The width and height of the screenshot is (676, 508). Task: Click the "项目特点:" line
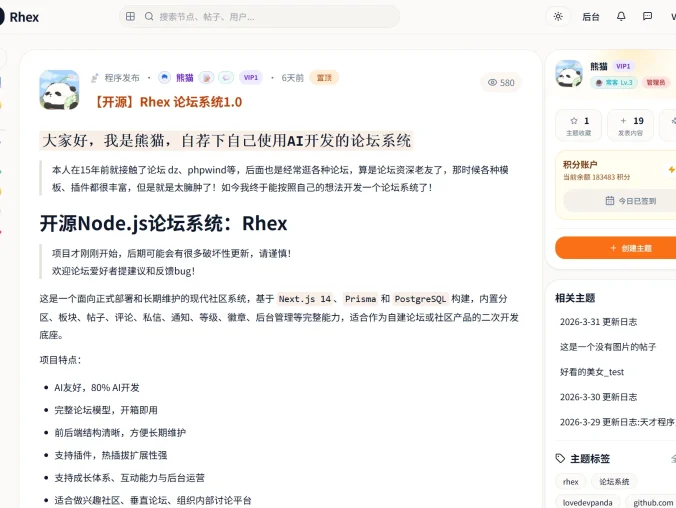tap(60, 360)
